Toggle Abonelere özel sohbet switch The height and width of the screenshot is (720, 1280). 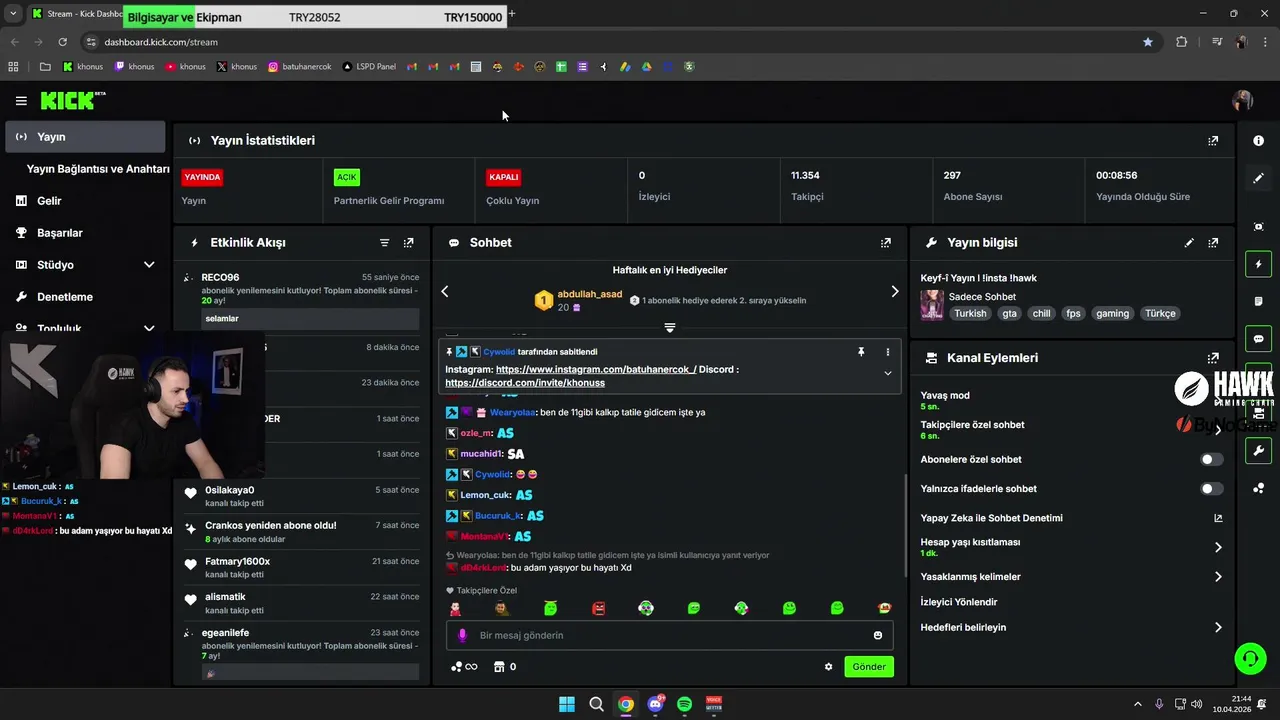[x=1211, y=460]
